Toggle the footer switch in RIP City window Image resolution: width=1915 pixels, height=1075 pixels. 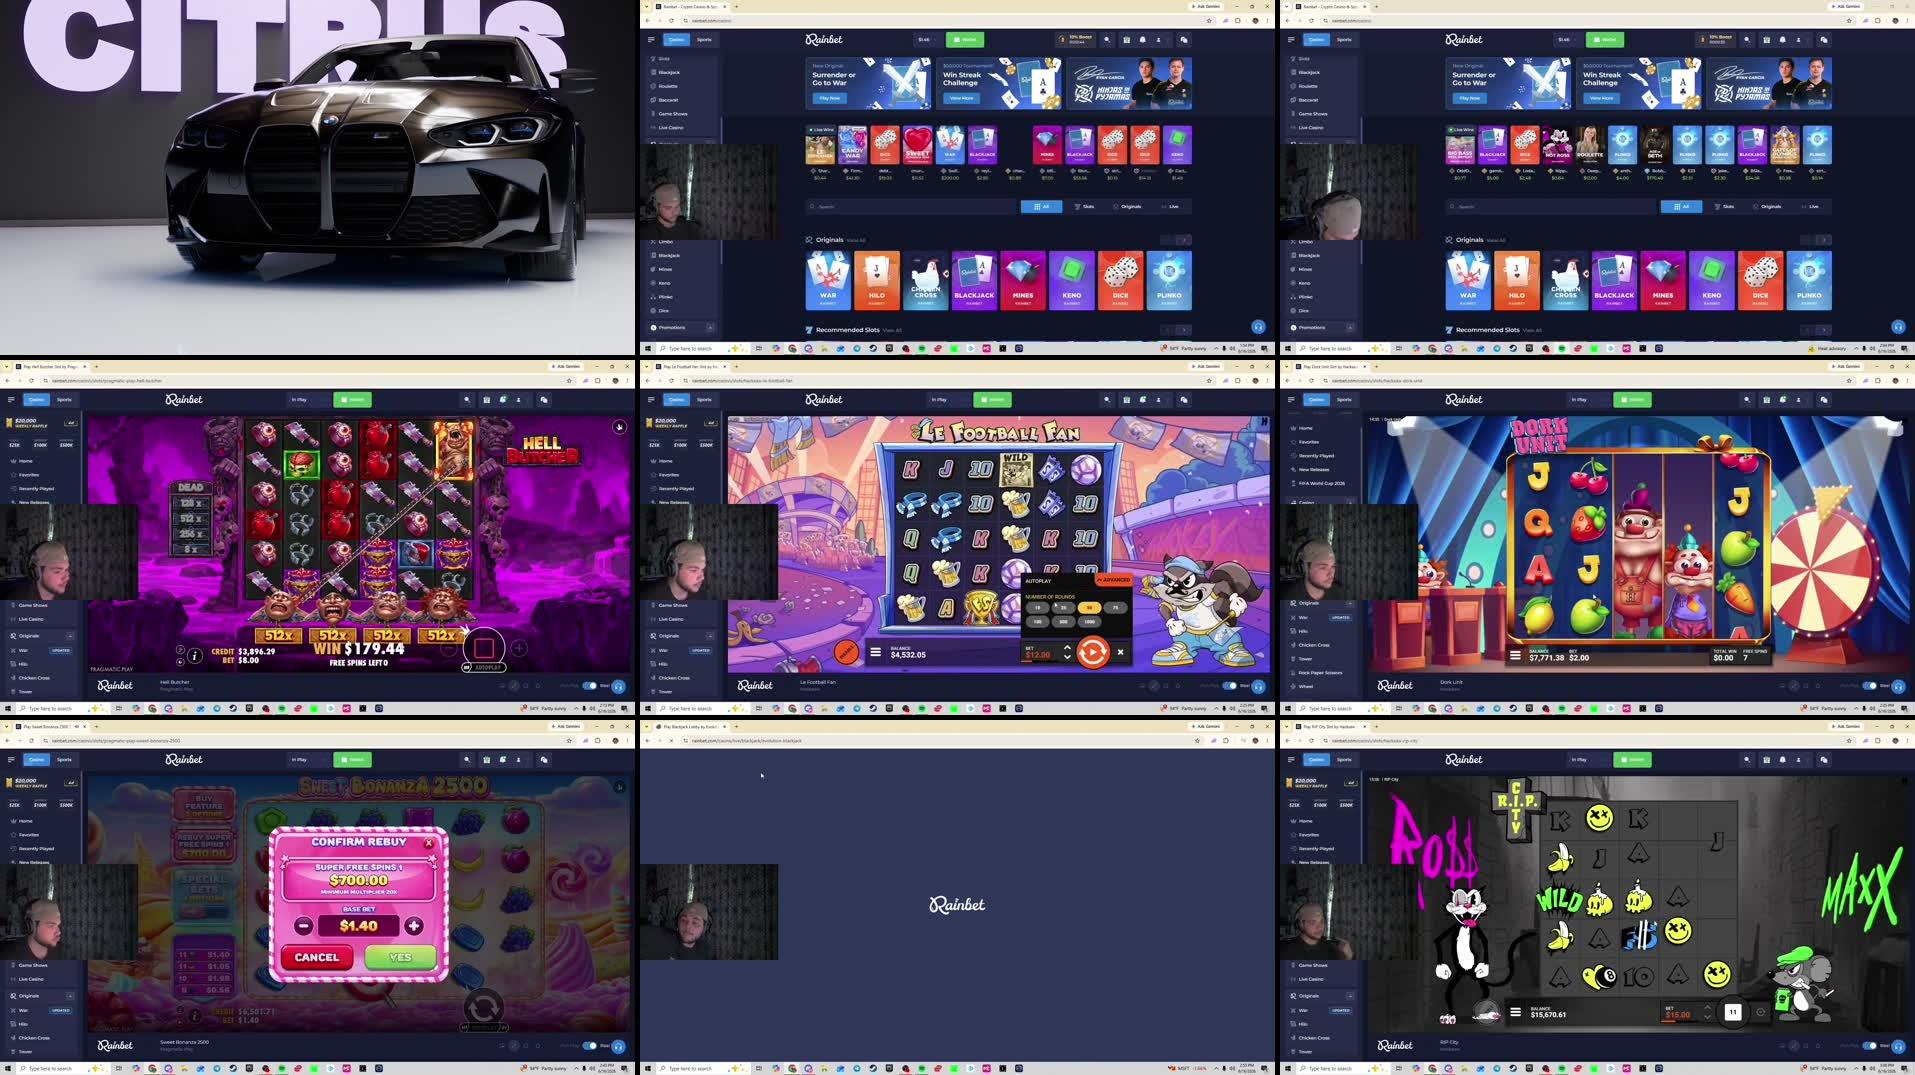point(1870,1045)
